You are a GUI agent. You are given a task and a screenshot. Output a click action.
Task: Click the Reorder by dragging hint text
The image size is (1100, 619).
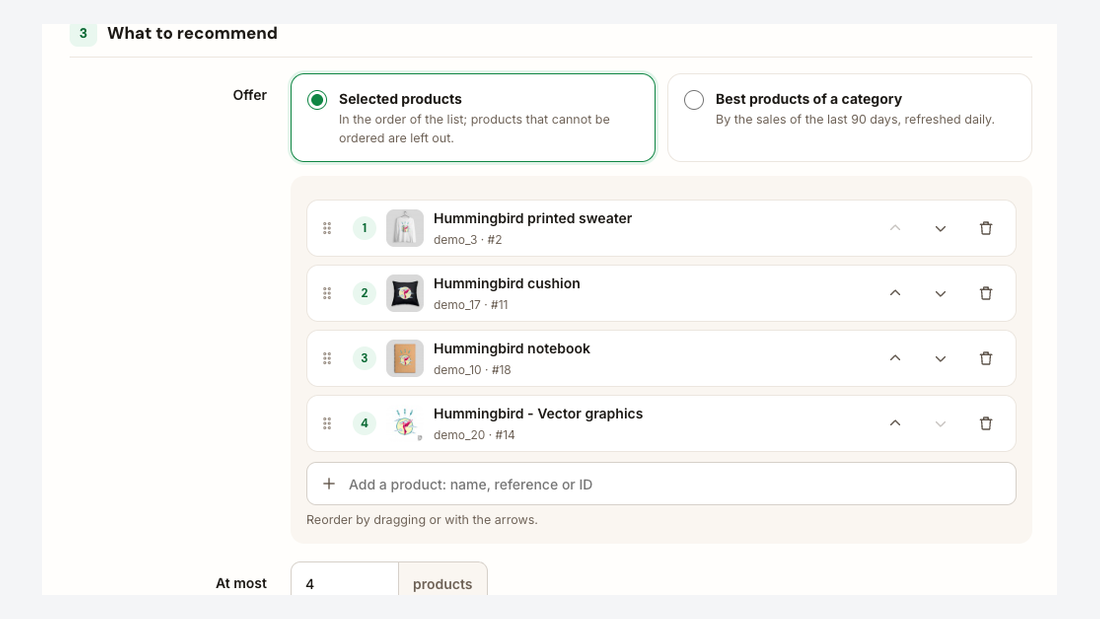pyautogui.click(x=422, y=520)
